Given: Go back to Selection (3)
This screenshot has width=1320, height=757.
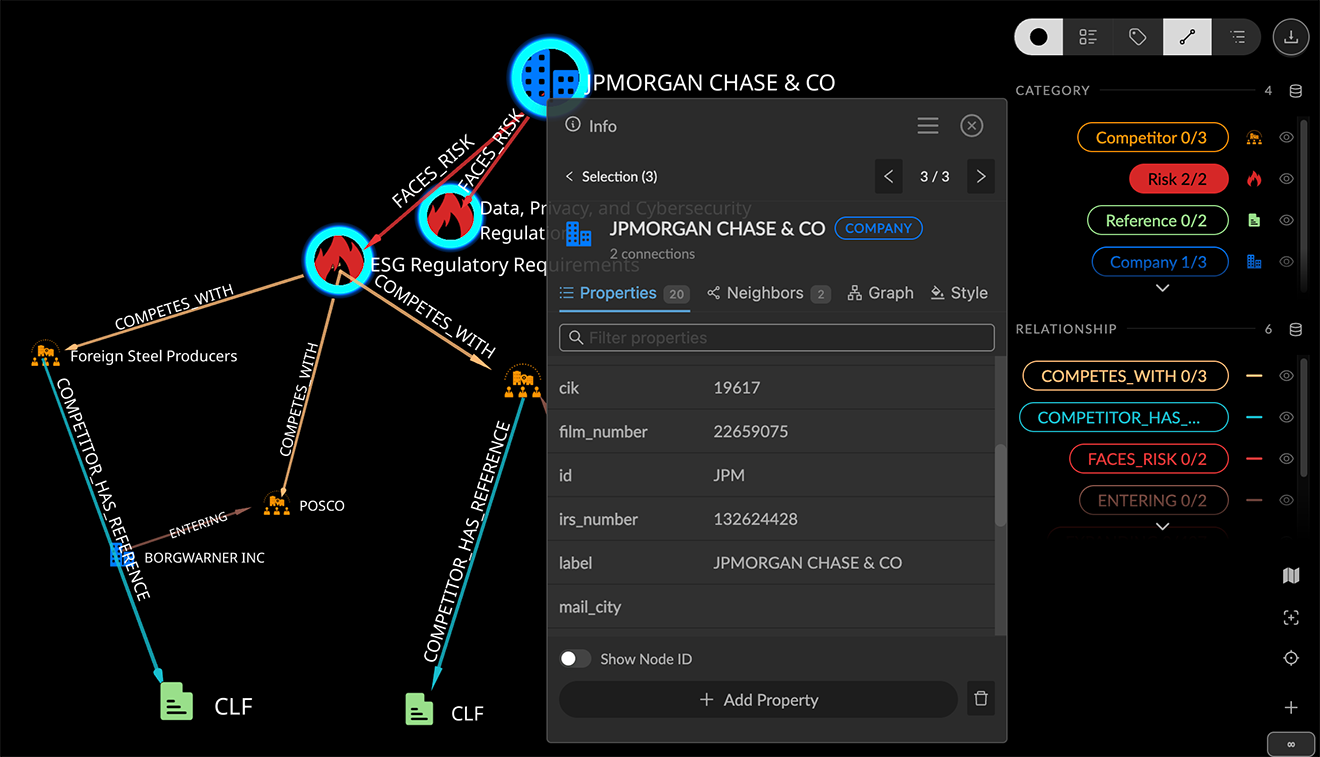Looking at the screenshot, I should [x=611, y=177].
